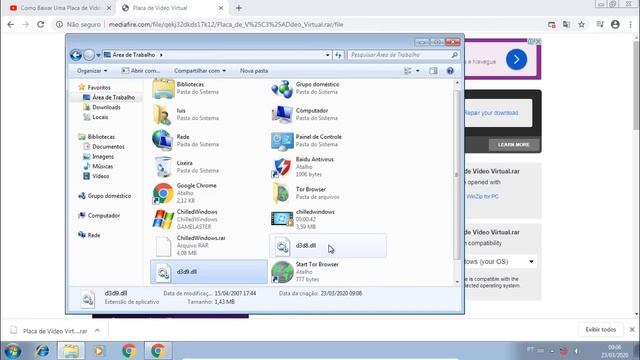This screenshot has height=360, width=640.
Task: Click the Repair your download link
Action: click(x=491, y=113)
